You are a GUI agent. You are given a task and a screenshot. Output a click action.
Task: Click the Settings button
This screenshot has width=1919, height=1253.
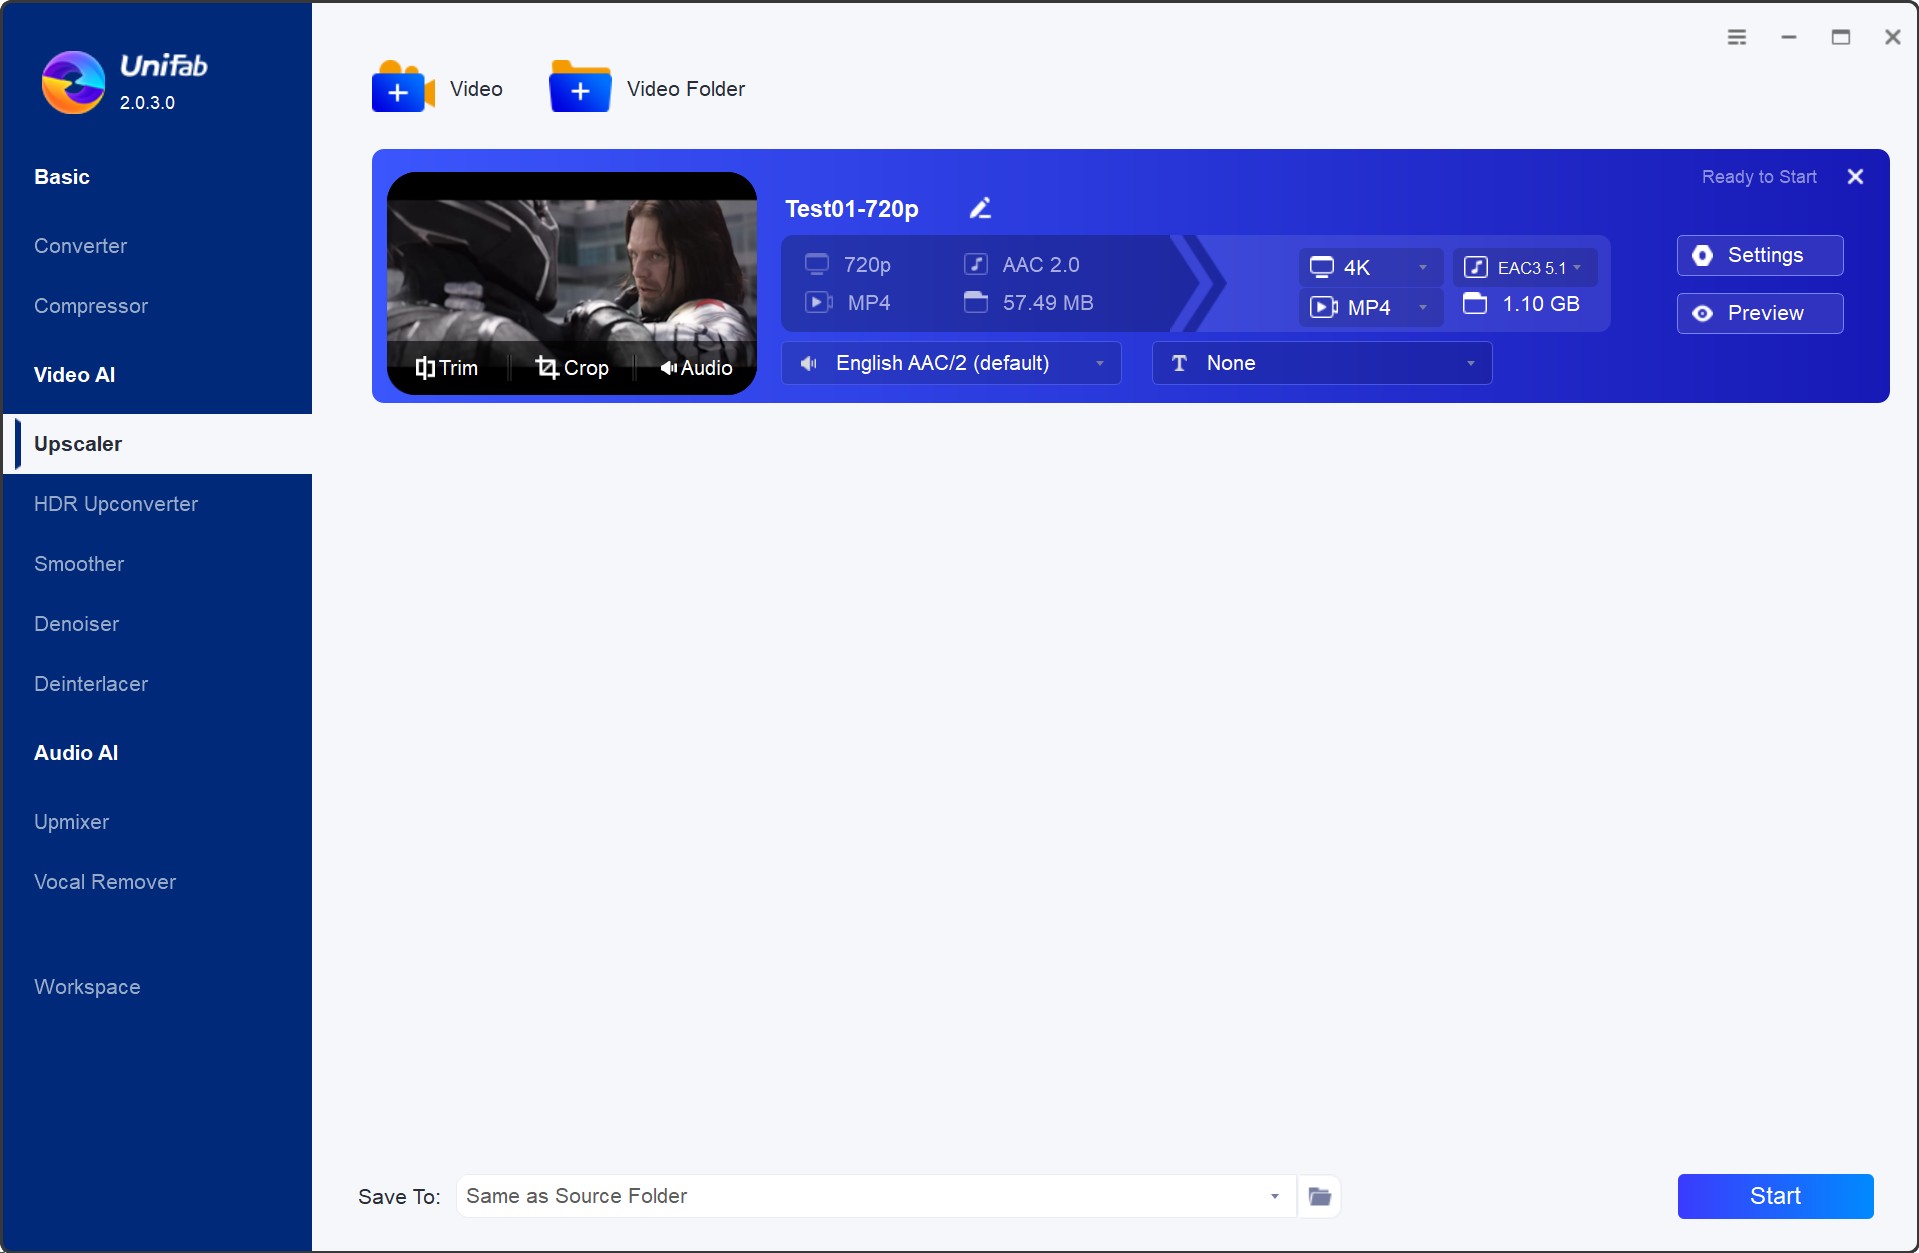tap(1760, 255)
